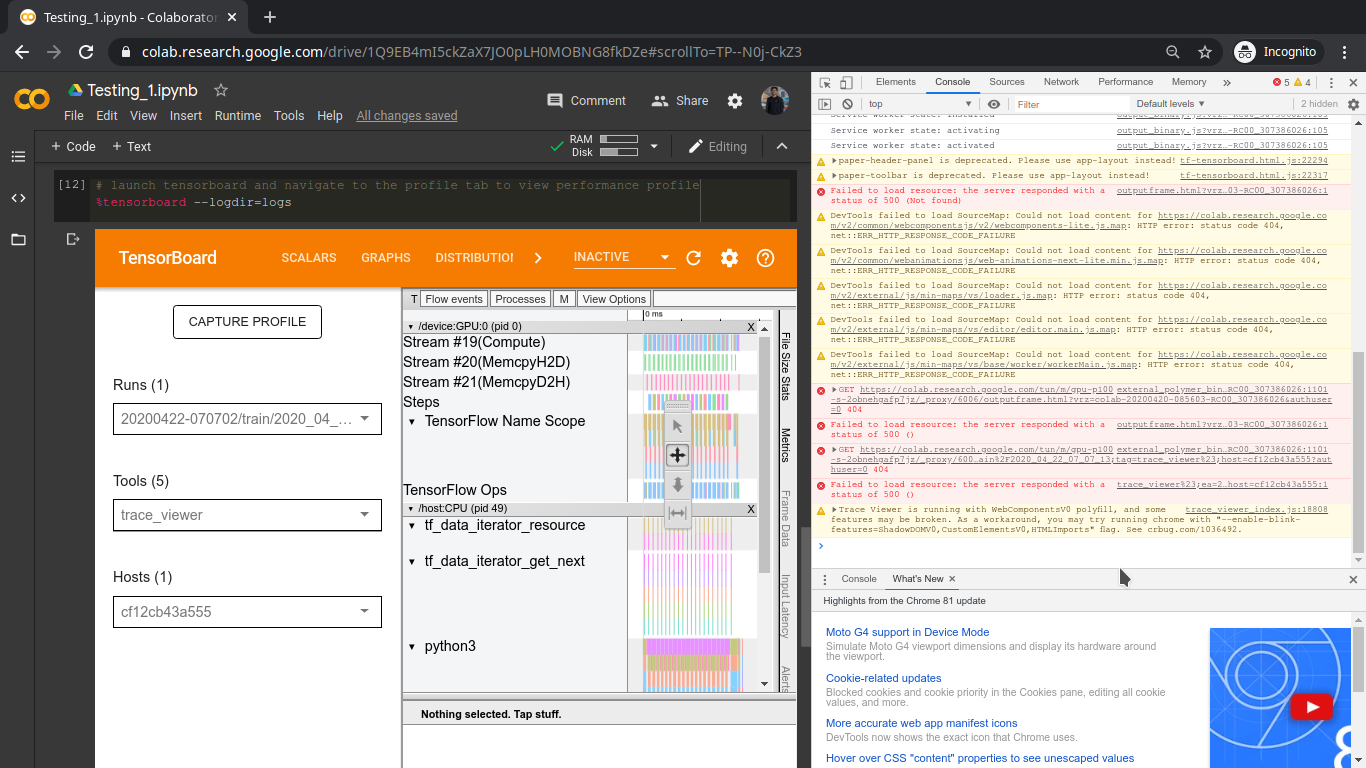Screen dimensions: 1366x768
Task: Open Colab table of contents sidebar
Action: (18, 156)
